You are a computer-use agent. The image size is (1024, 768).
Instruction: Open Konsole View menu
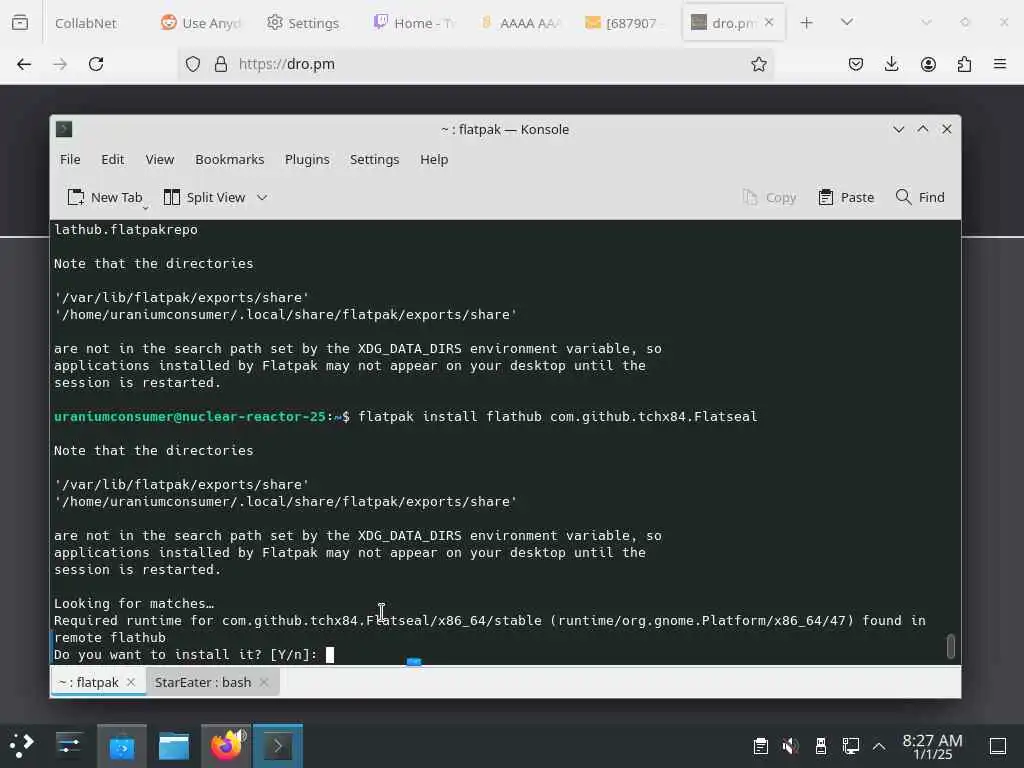[x=159, y=159]
